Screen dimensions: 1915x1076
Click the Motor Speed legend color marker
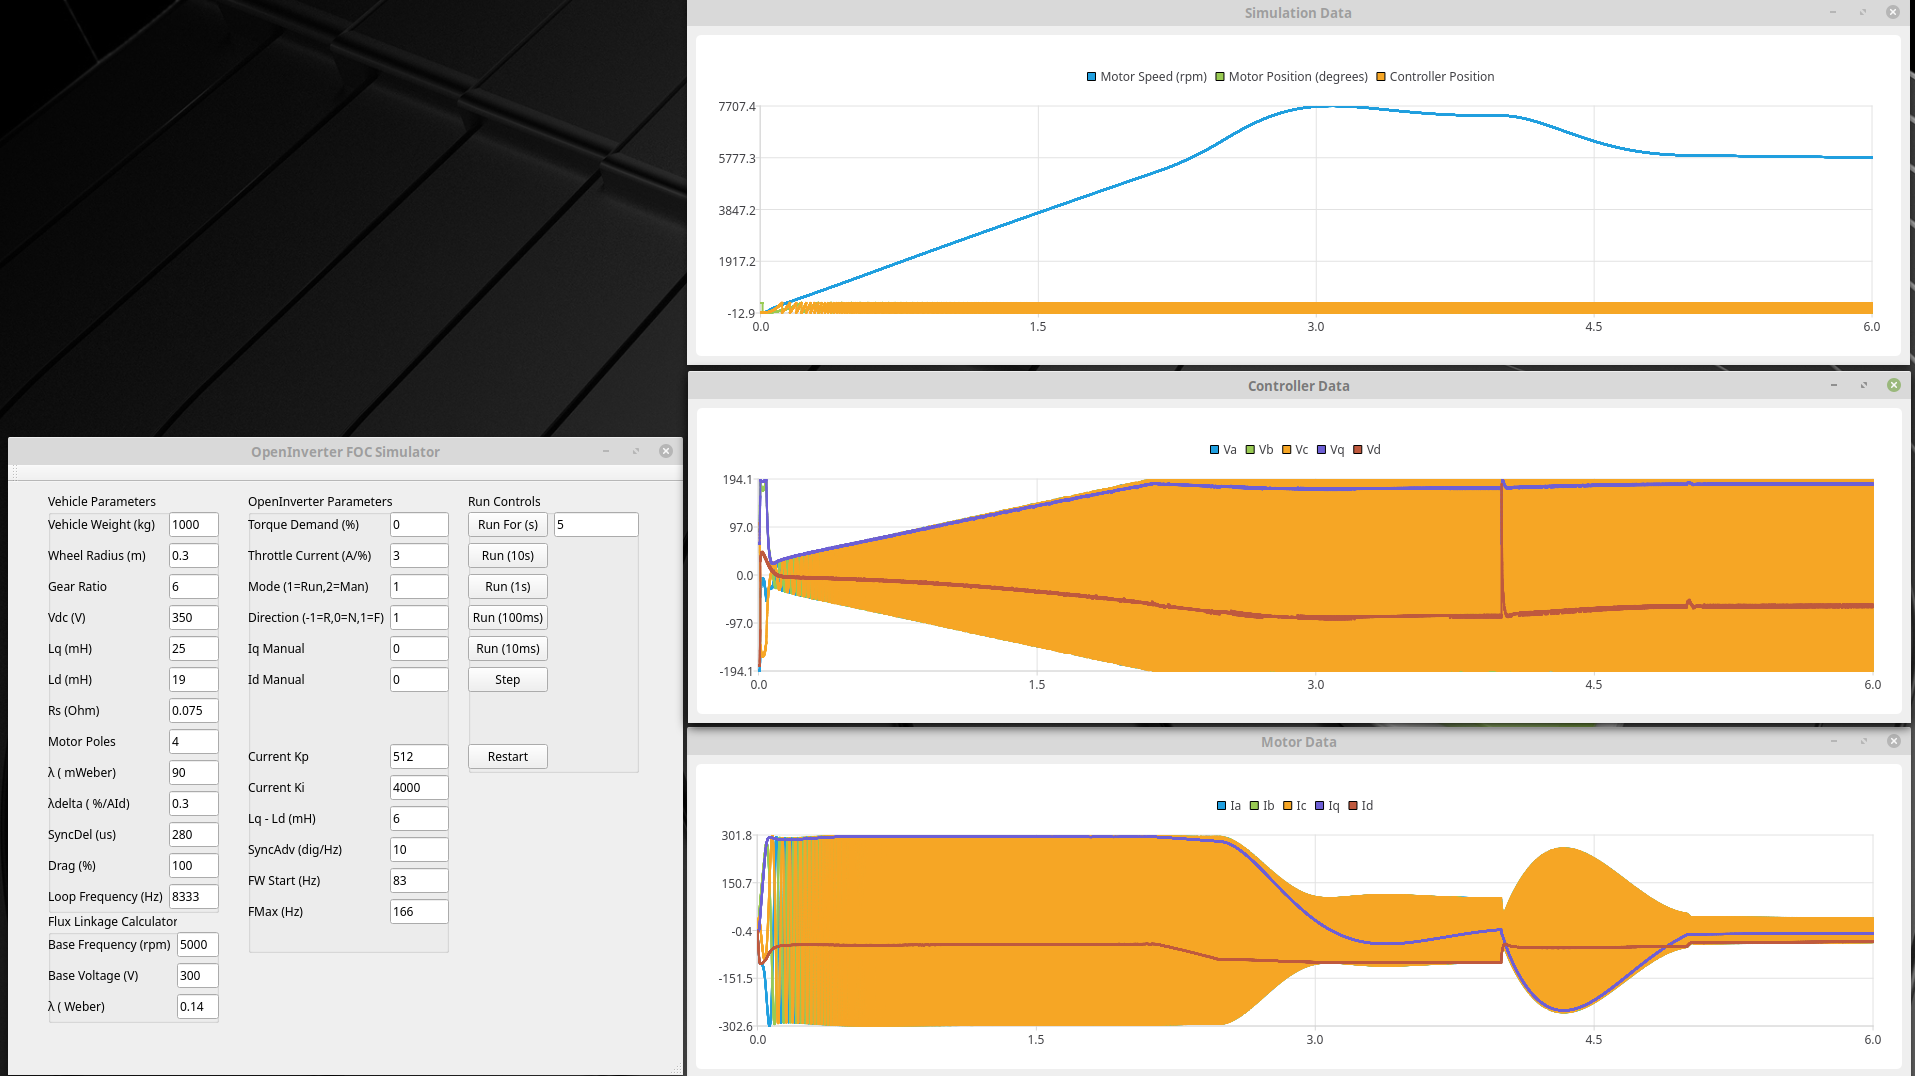[1092, 77]
